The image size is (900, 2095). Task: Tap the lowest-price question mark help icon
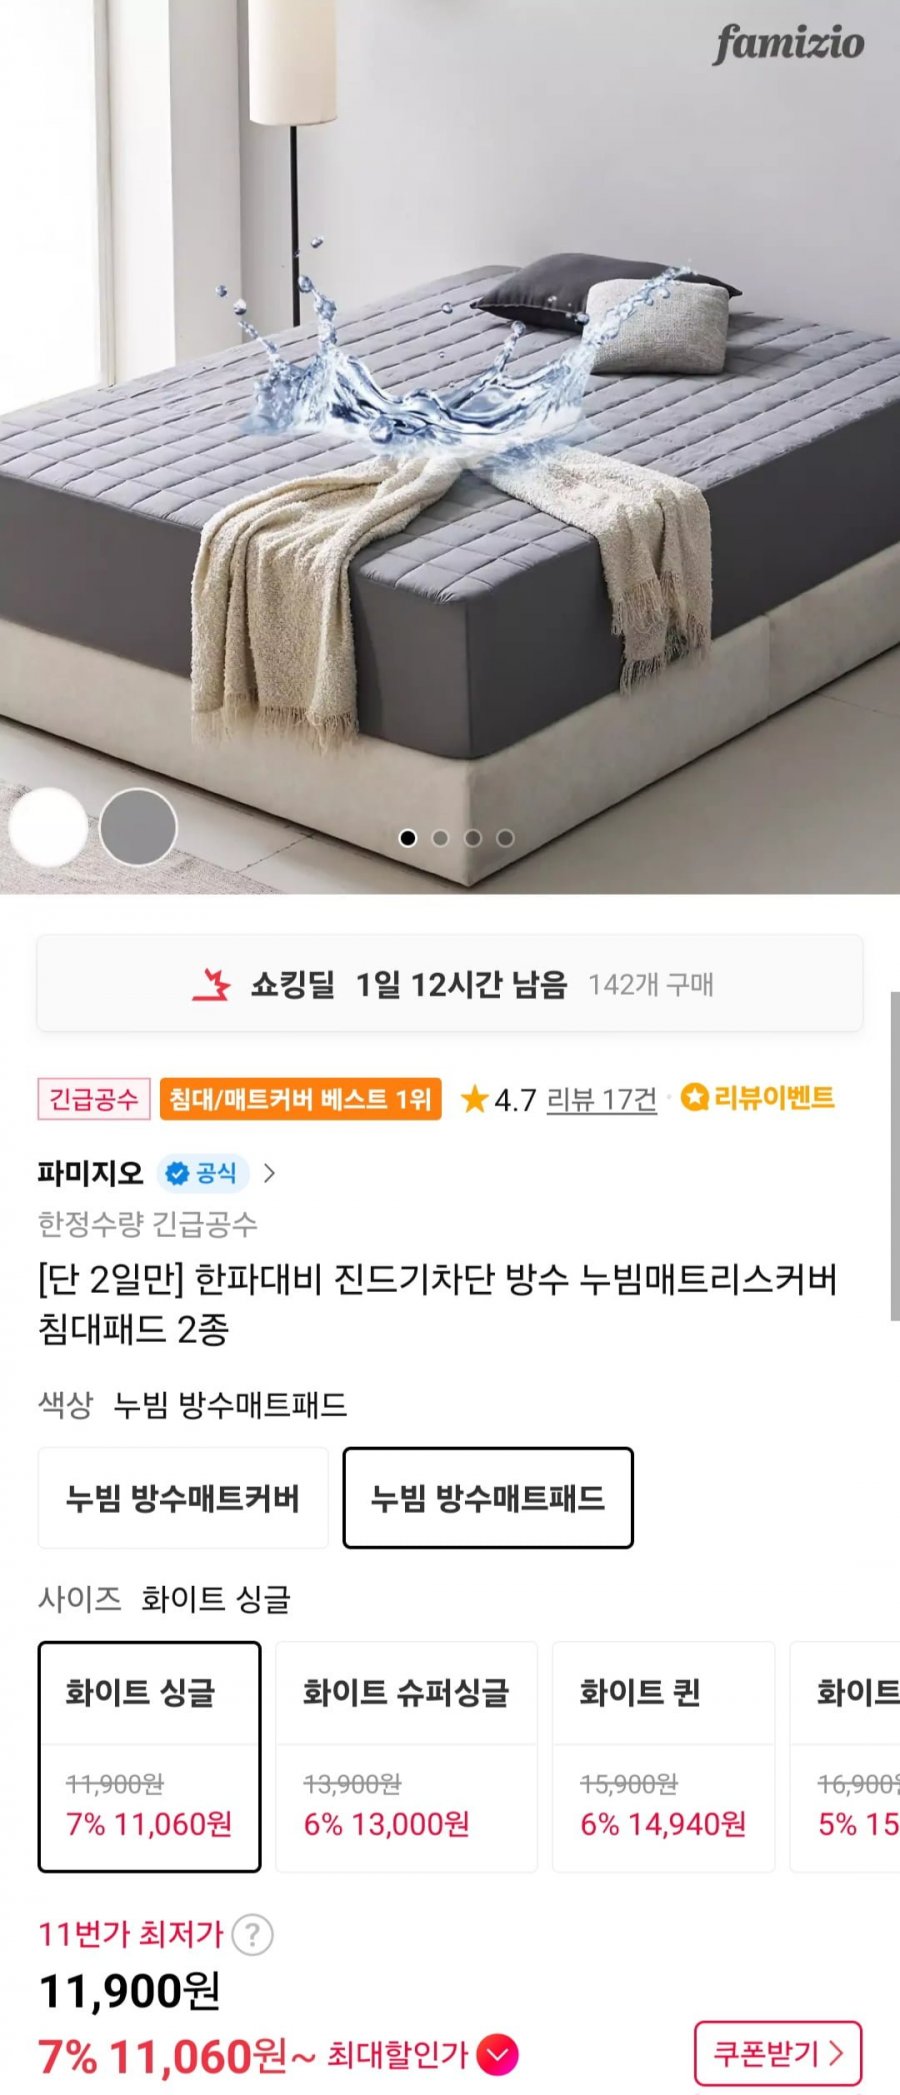pos(252,1935)
